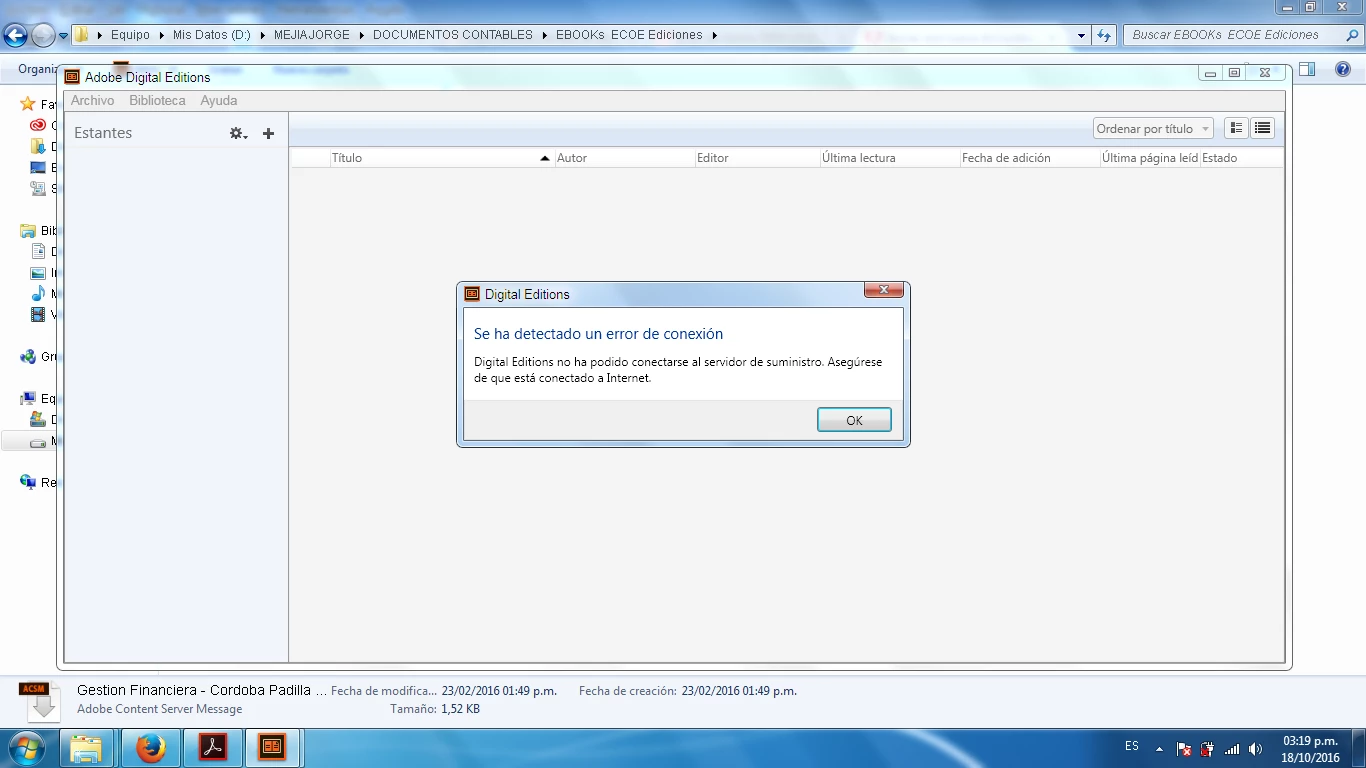Refresh the Explorer folder view
The height and width of the screenshot is (768, 1366).
click(x=1104, y=35)
